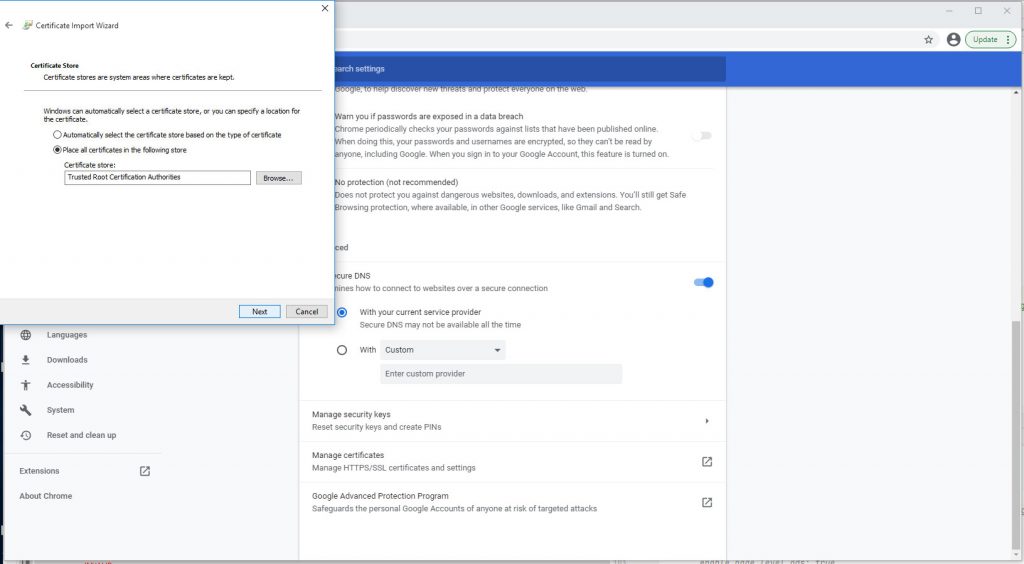Click the Reset and clean up icon
1024x564 pixels.
tap(25, 435)
